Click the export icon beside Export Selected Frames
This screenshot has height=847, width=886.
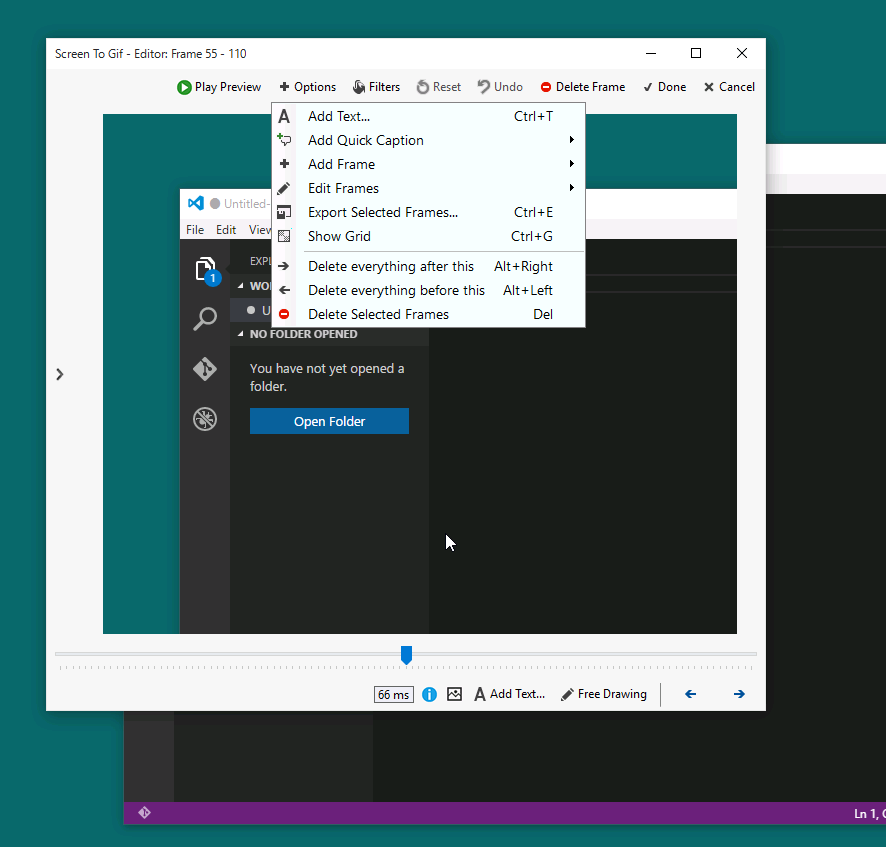[284, 212]
